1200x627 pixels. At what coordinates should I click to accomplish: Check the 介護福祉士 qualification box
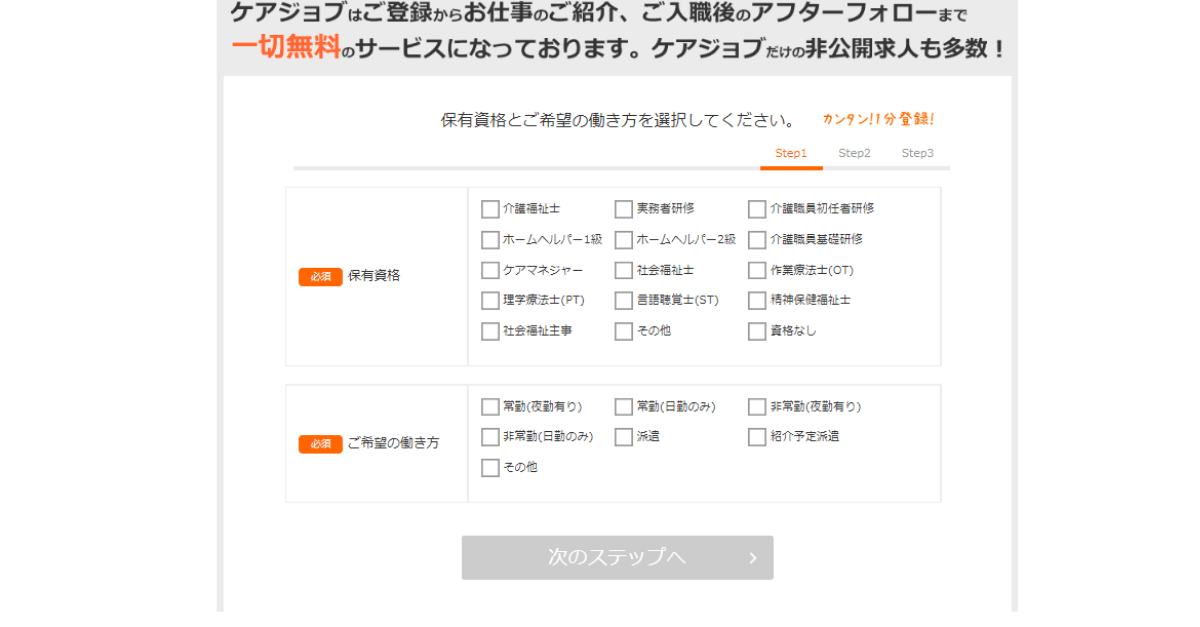point(490,209)
